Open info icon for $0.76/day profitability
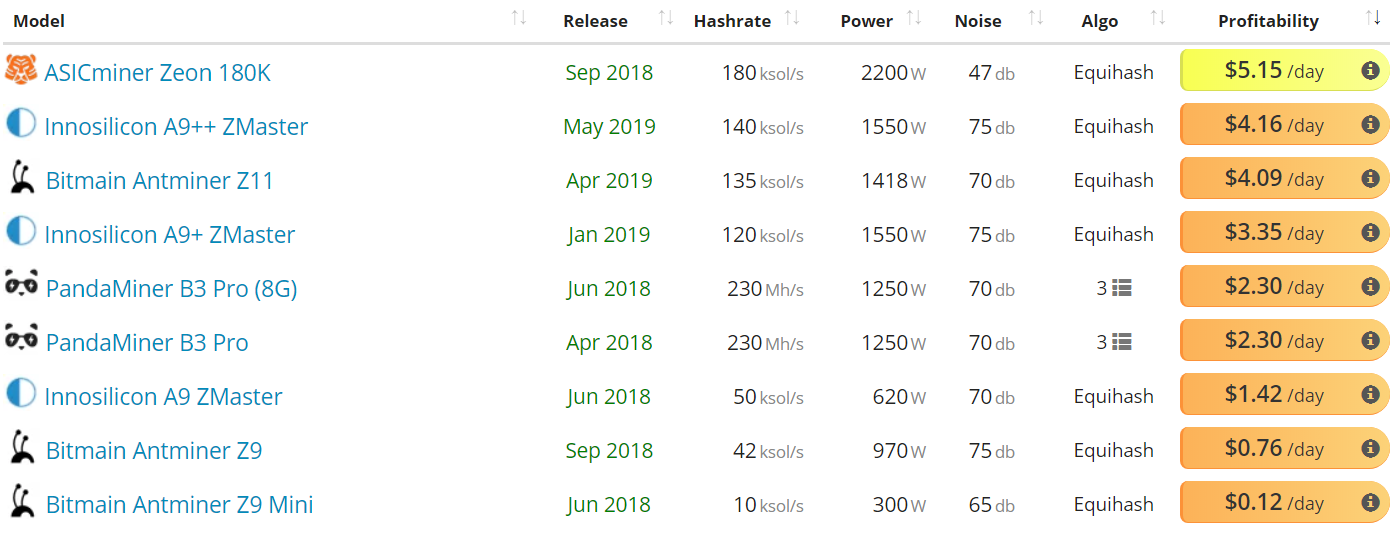Image resolution: width=1400 pixels, height=540 pixels. (1371, 449)
